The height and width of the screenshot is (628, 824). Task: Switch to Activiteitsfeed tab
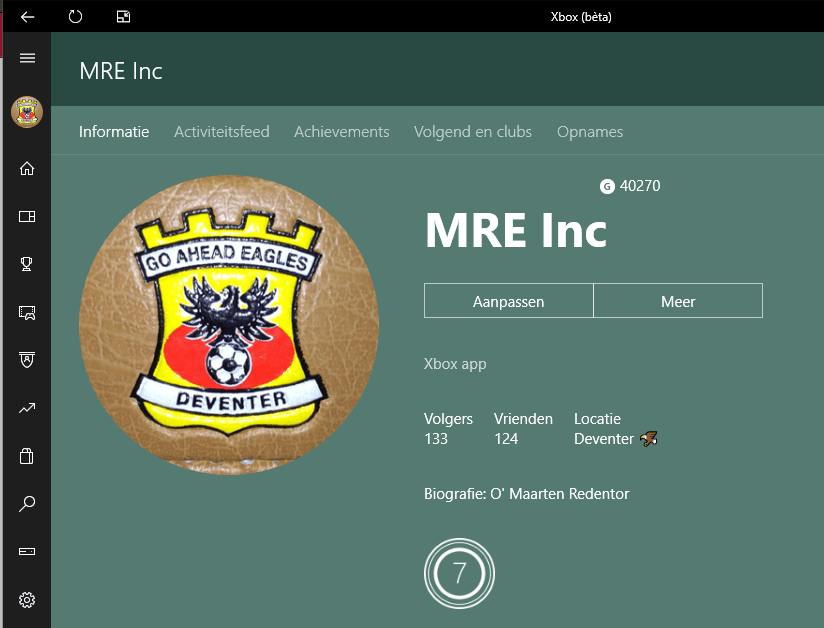point(222,131)
